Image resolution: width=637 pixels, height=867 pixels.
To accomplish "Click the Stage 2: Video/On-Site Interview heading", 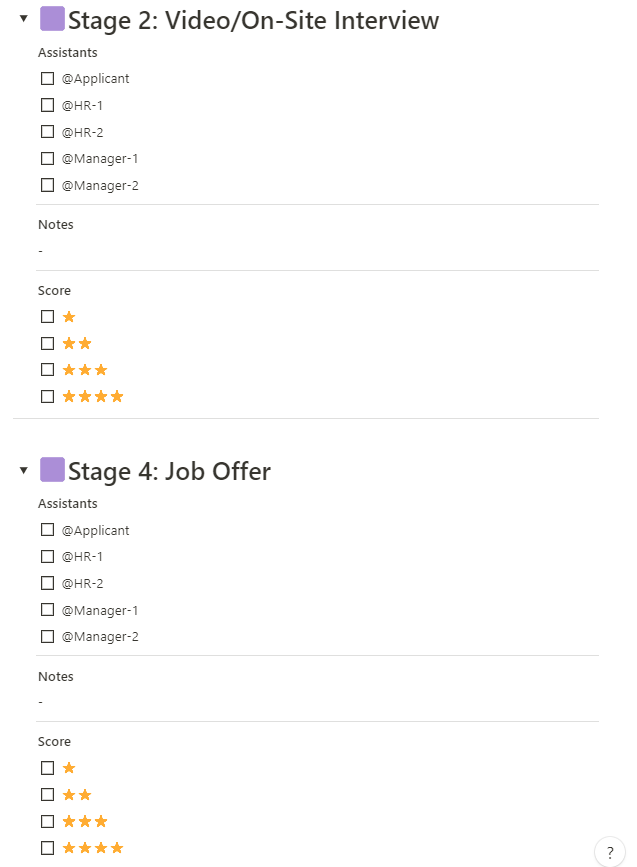I will point(253,20).
